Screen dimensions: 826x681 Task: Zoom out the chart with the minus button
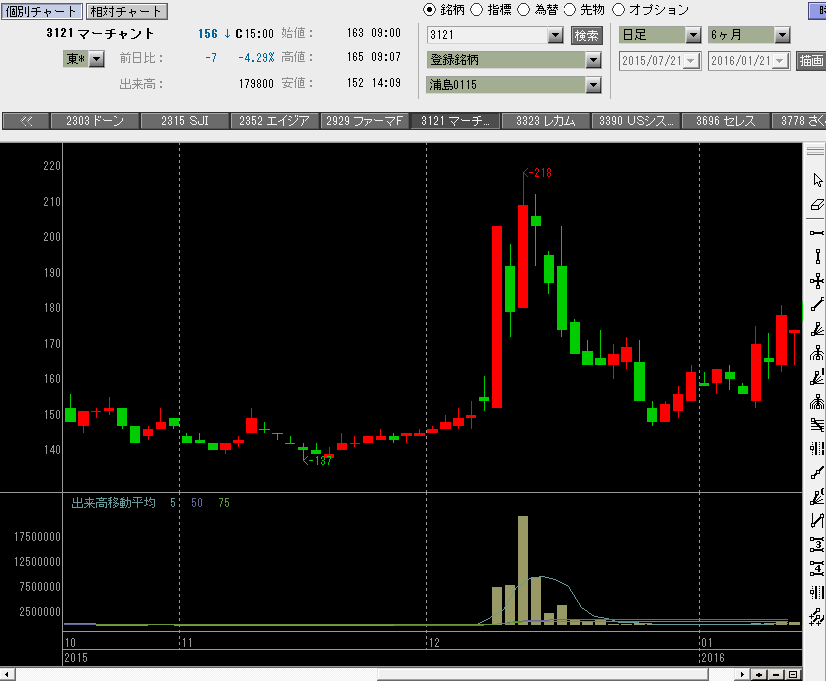tap(776, 674)
